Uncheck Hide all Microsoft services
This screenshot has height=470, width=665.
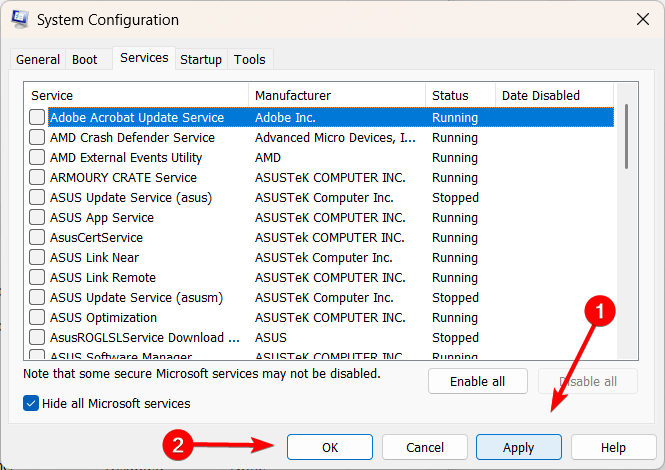coord(31,403)
